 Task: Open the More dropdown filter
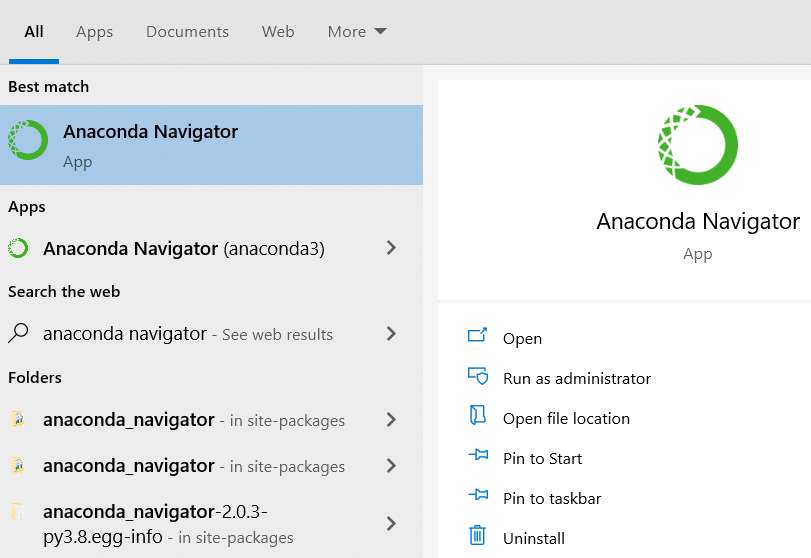[357, 32]
